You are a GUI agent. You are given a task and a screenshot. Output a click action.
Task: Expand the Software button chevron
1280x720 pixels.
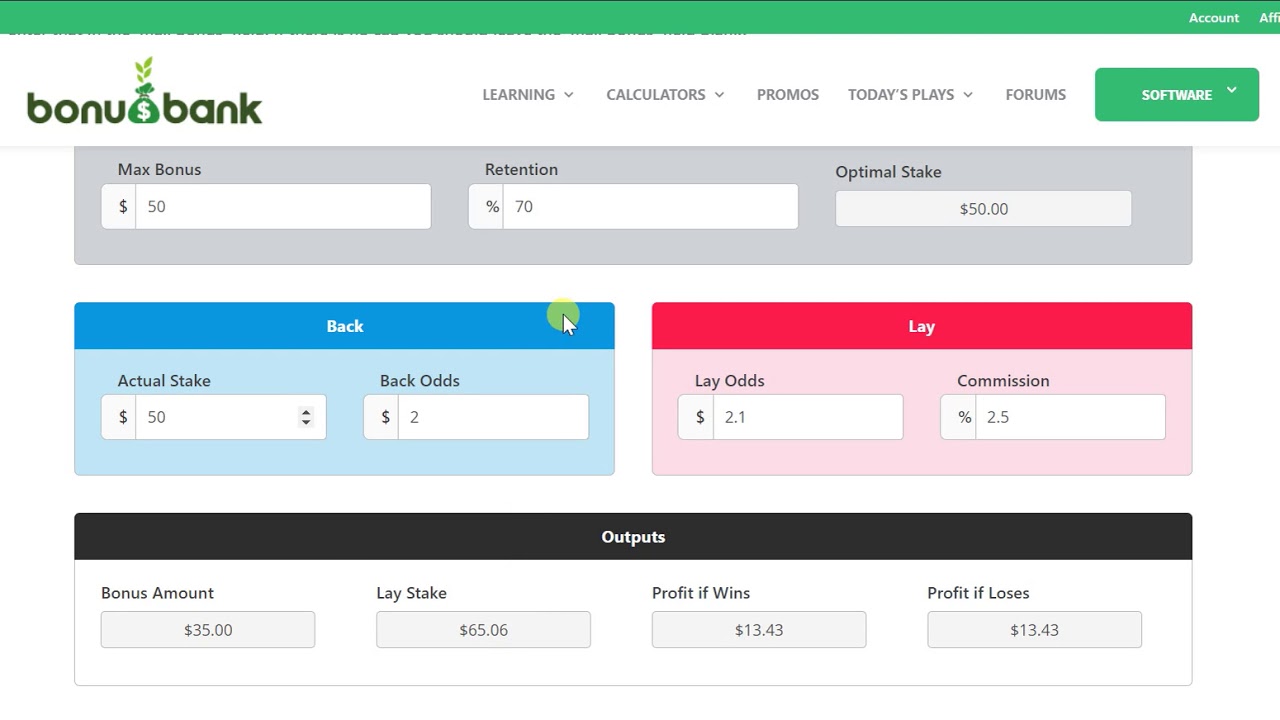(x=1231, y=90)
